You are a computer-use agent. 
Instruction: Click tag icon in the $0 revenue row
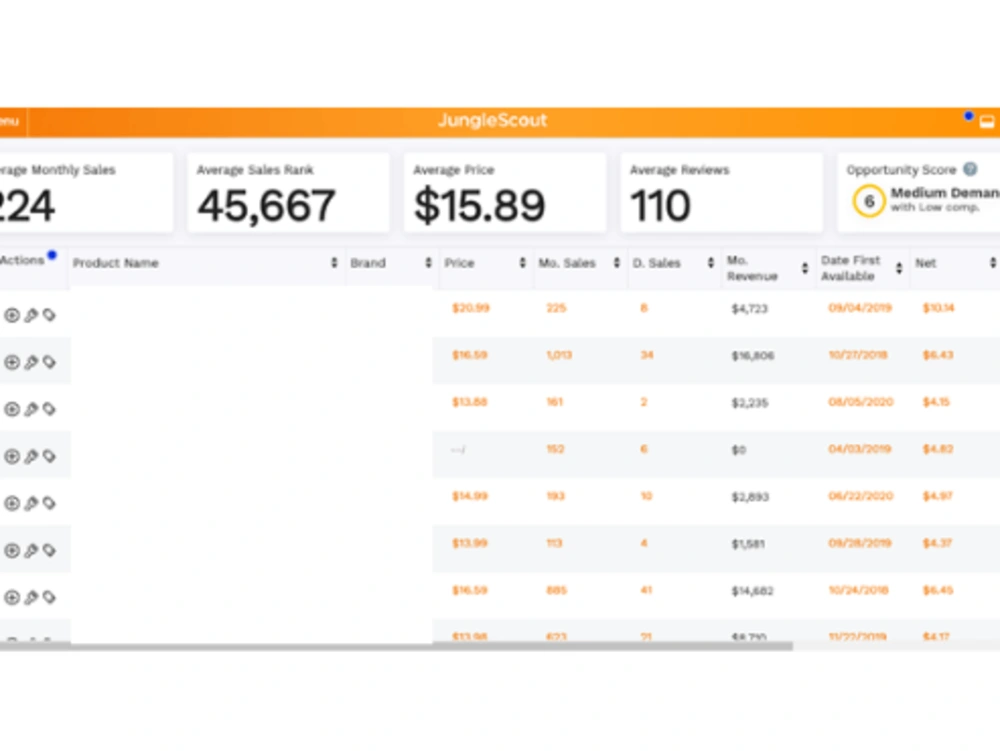[x=49, y=456]
